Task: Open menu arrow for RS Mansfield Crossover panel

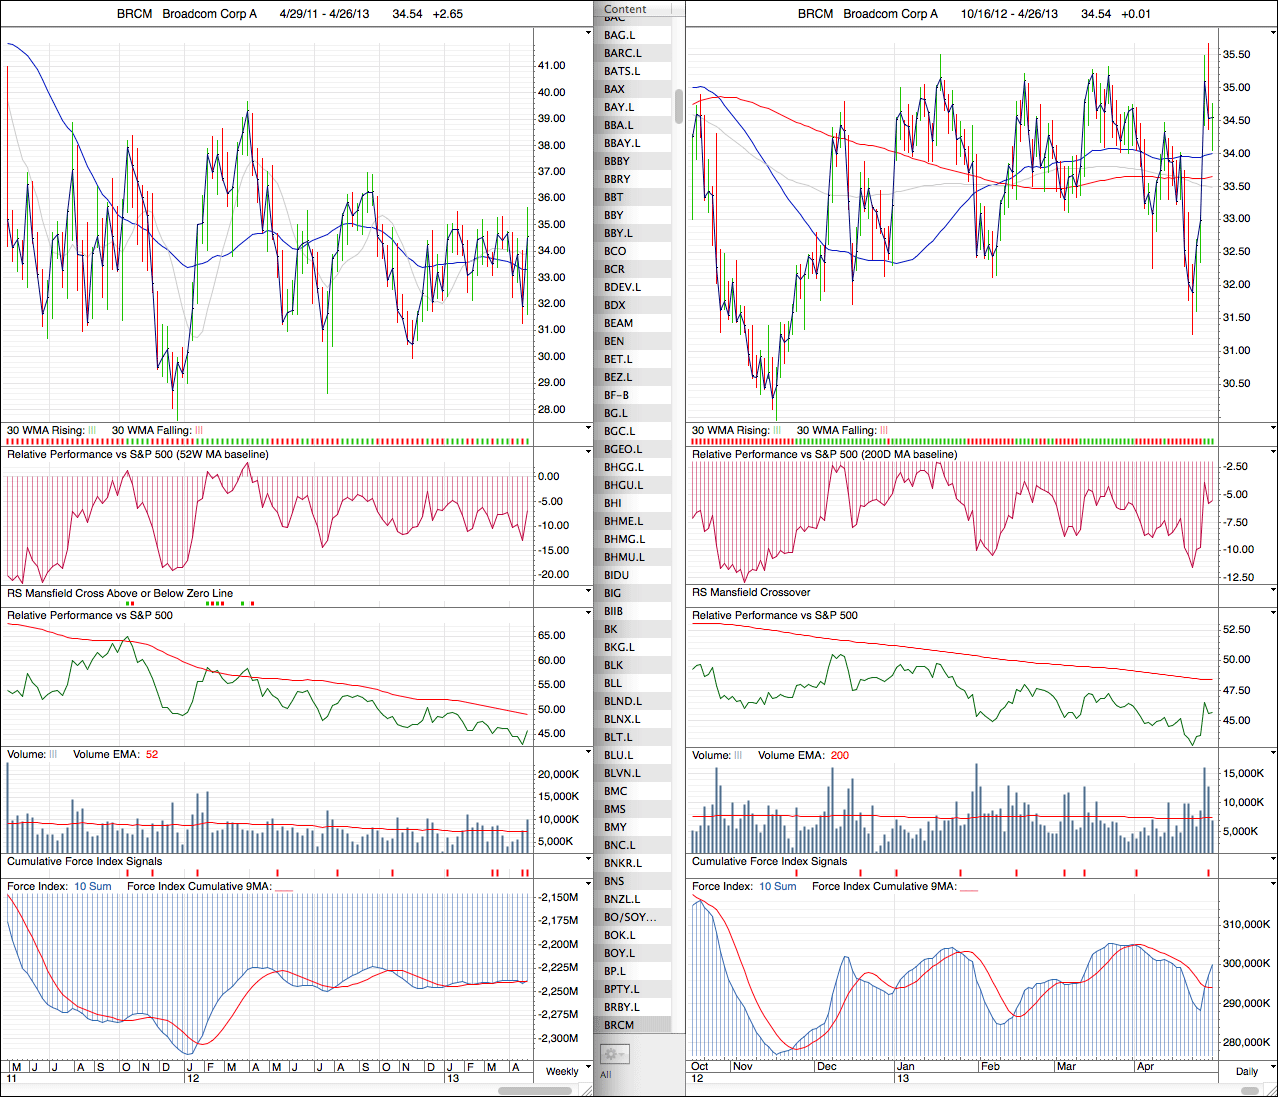Action: (x=1273, y=592)
